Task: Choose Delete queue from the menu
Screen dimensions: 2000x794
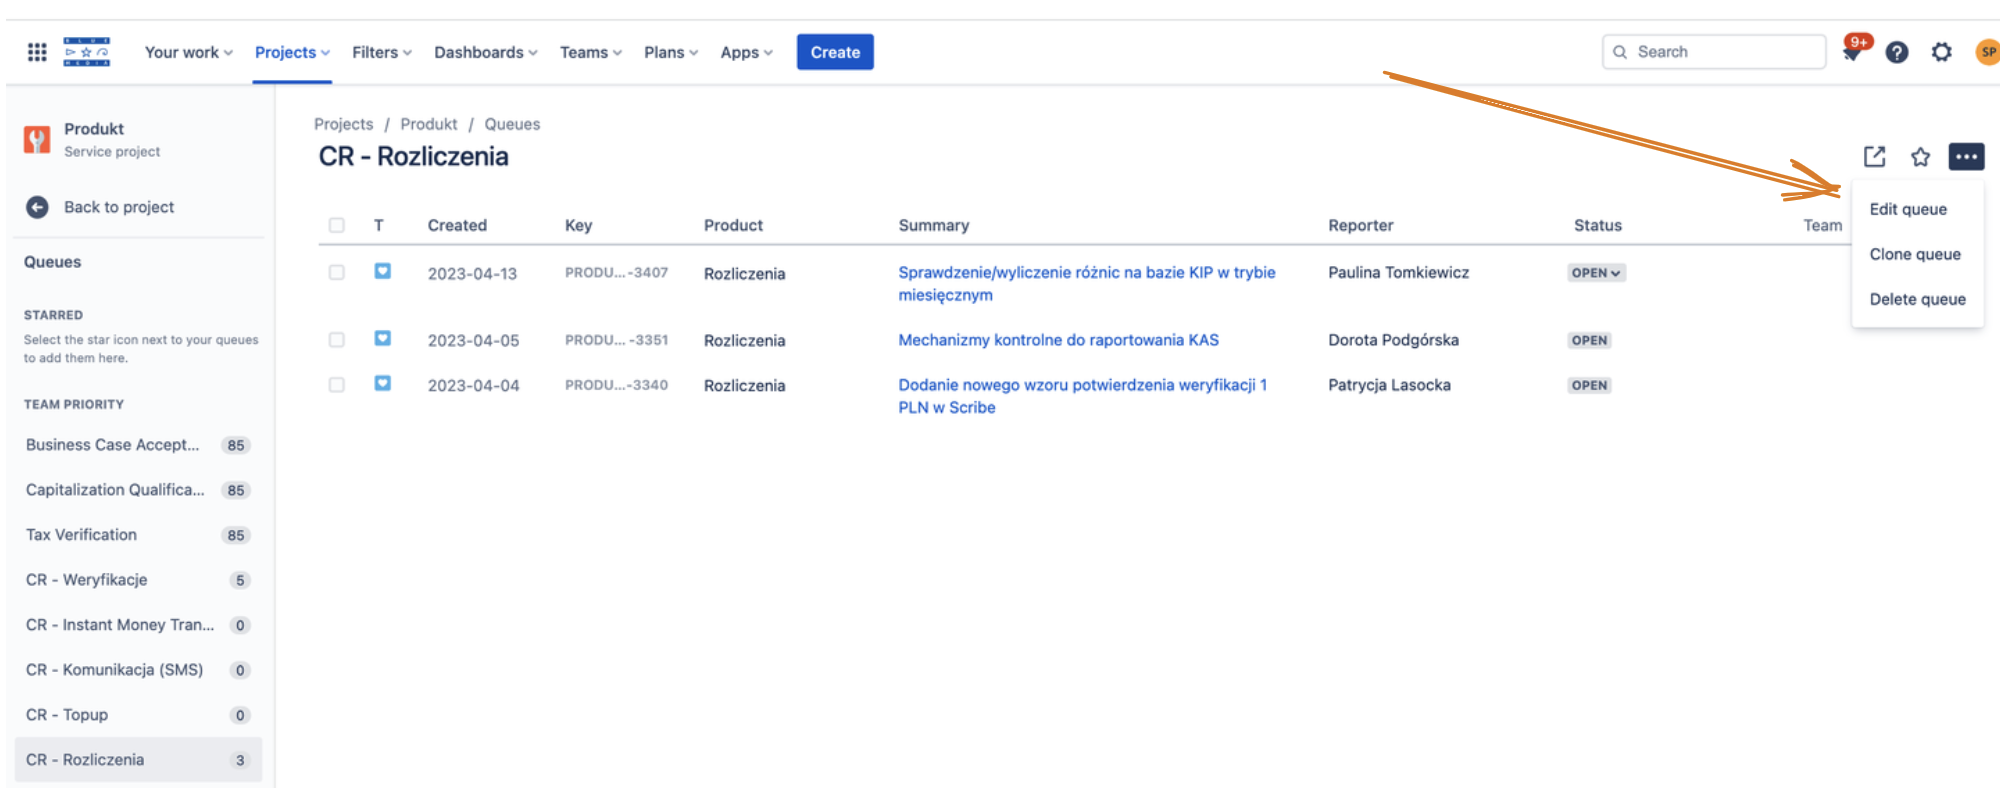Action: (1917, 299)
